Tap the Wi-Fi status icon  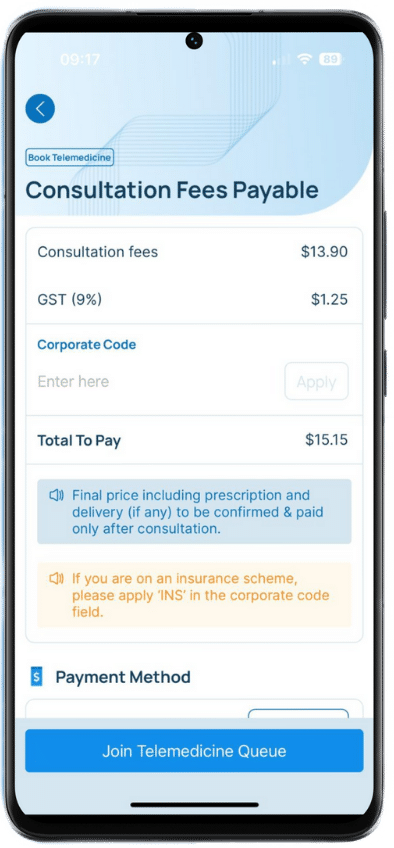[x=305, y=59]
